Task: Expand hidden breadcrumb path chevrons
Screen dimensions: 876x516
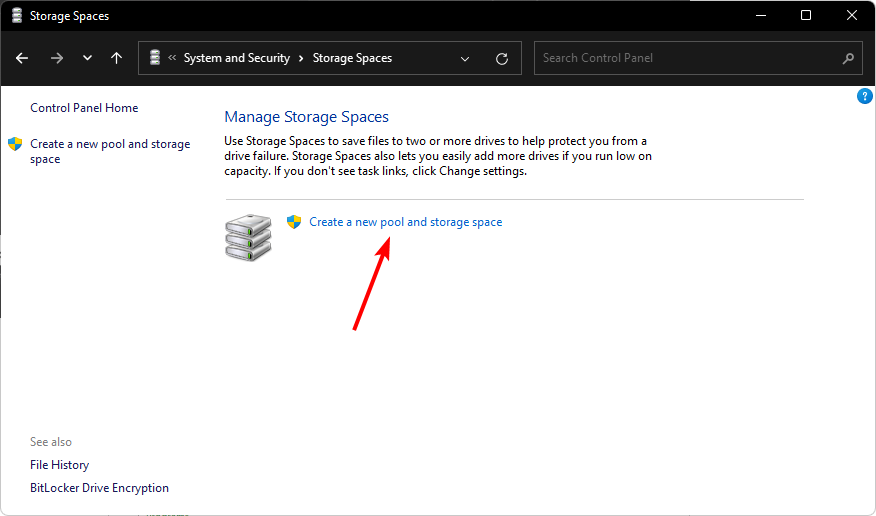Action: point(172,58)
